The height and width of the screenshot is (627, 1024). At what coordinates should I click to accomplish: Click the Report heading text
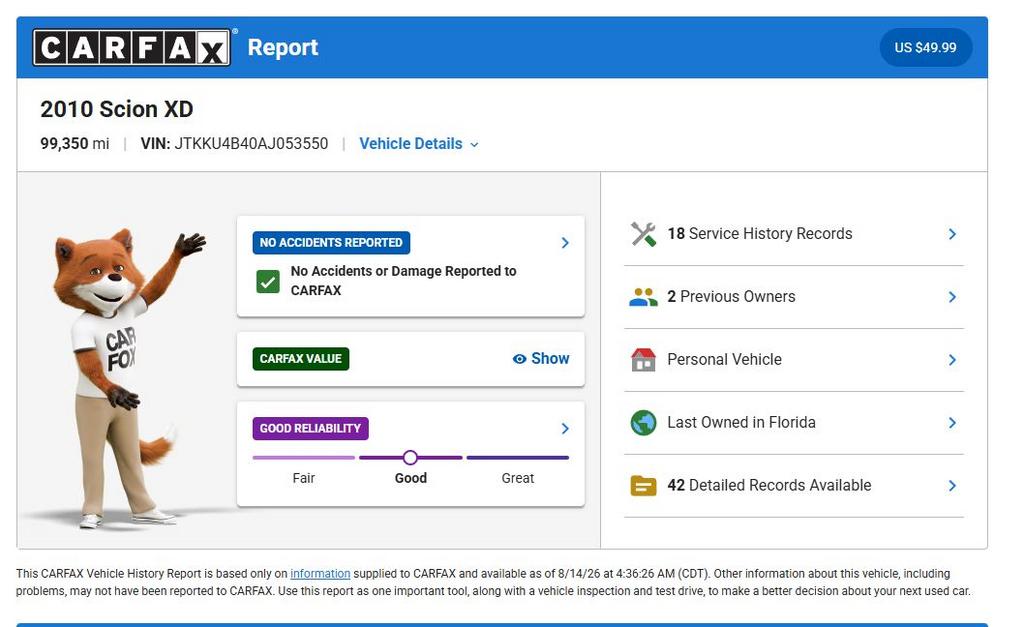pyautogui.click(x=283, y=47)
